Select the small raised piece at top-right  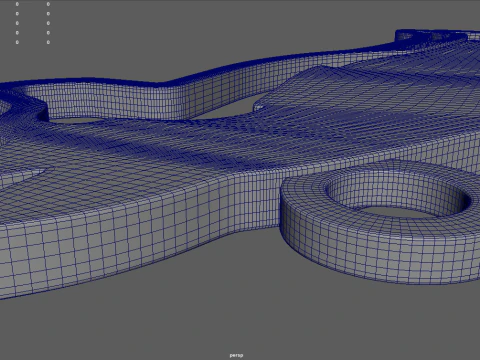coord(430,36)
